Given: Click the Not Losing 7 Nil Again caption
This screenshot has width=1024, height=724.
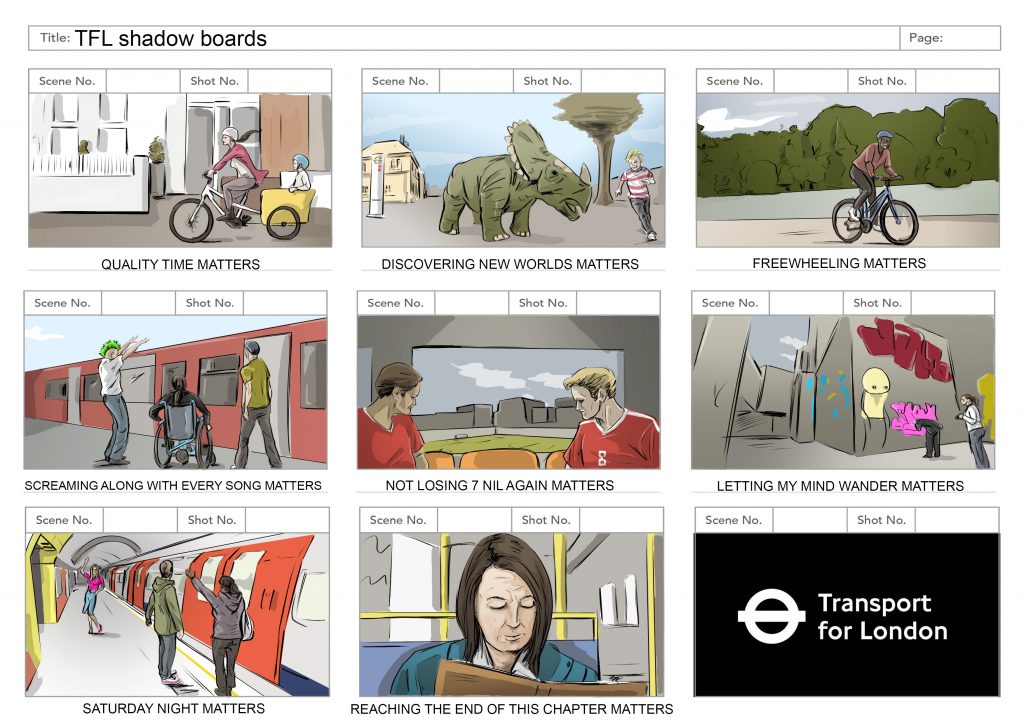Looking at the screenshot, I should pyautogui.click(x=500, y=485).
